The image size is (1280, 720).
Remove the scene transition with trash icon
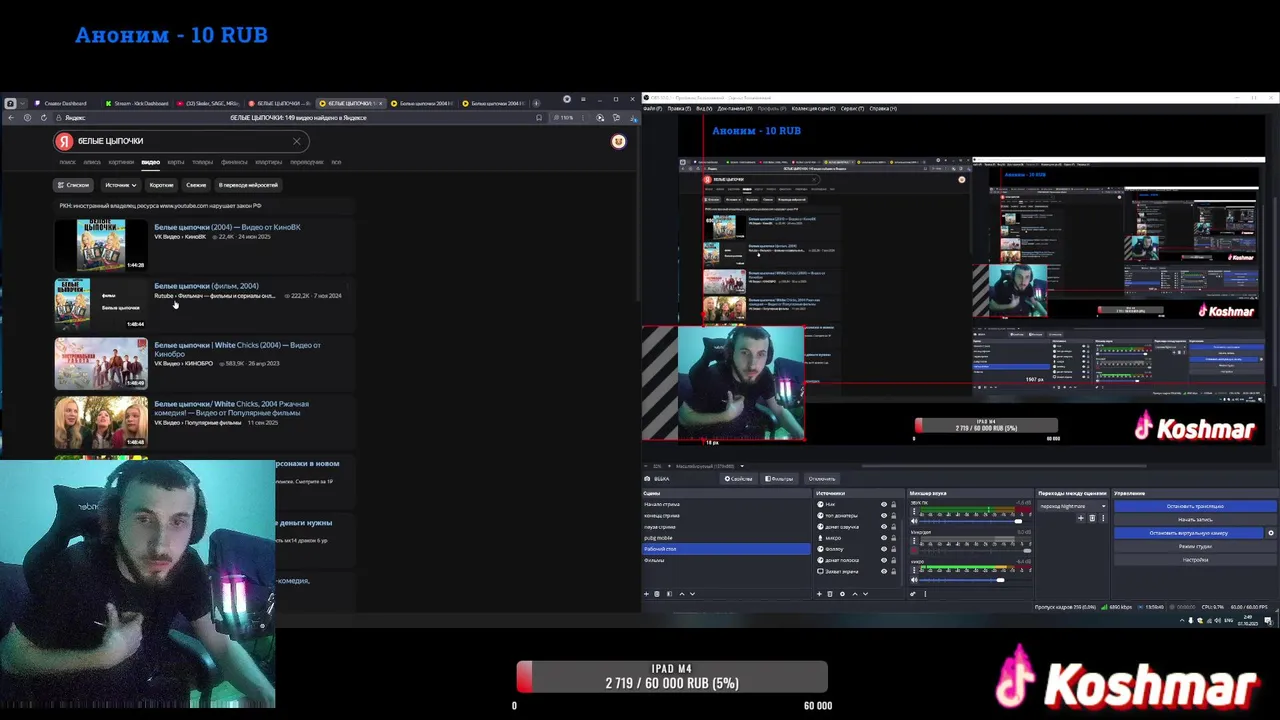point(1092,518)
